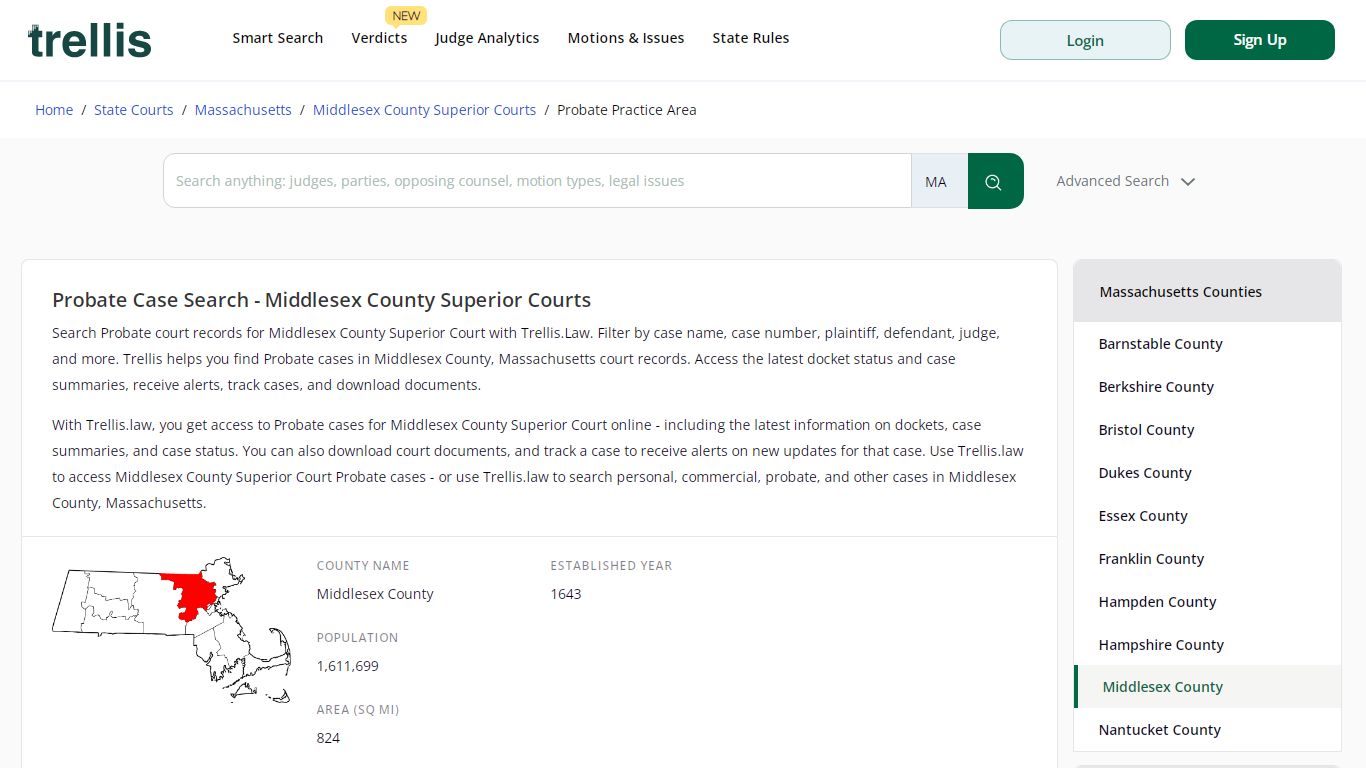The width and height of the screenshot is (1366, 768).
Task: Click the Massachusetts county map image
Action: [171, 630]
